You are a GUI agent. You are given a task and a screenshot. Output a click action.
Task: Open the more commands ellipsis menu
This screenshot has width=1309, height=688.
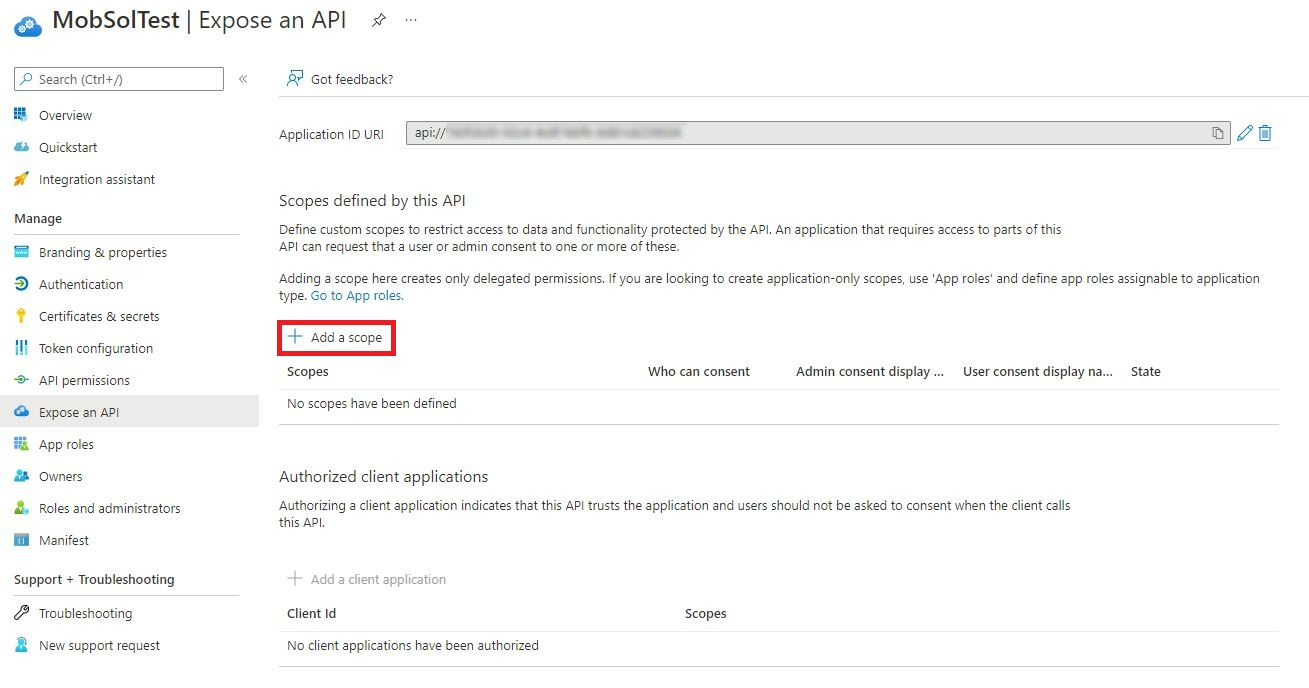410,19
